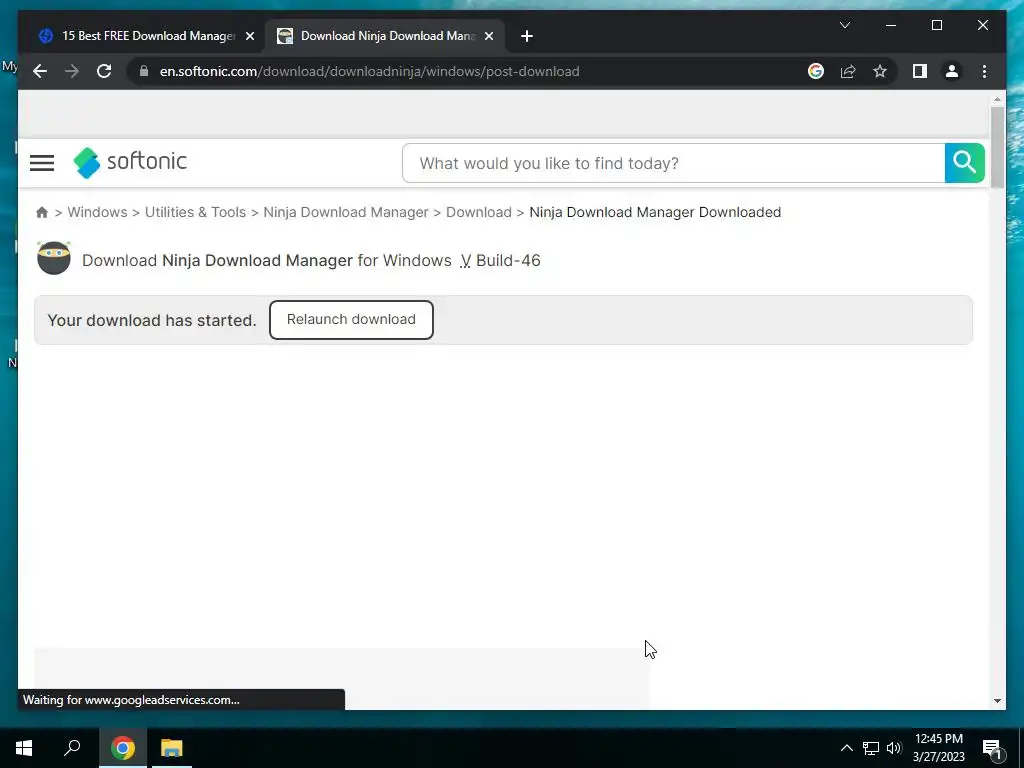Go to the Download breadcrumb link

coord(479,212)
